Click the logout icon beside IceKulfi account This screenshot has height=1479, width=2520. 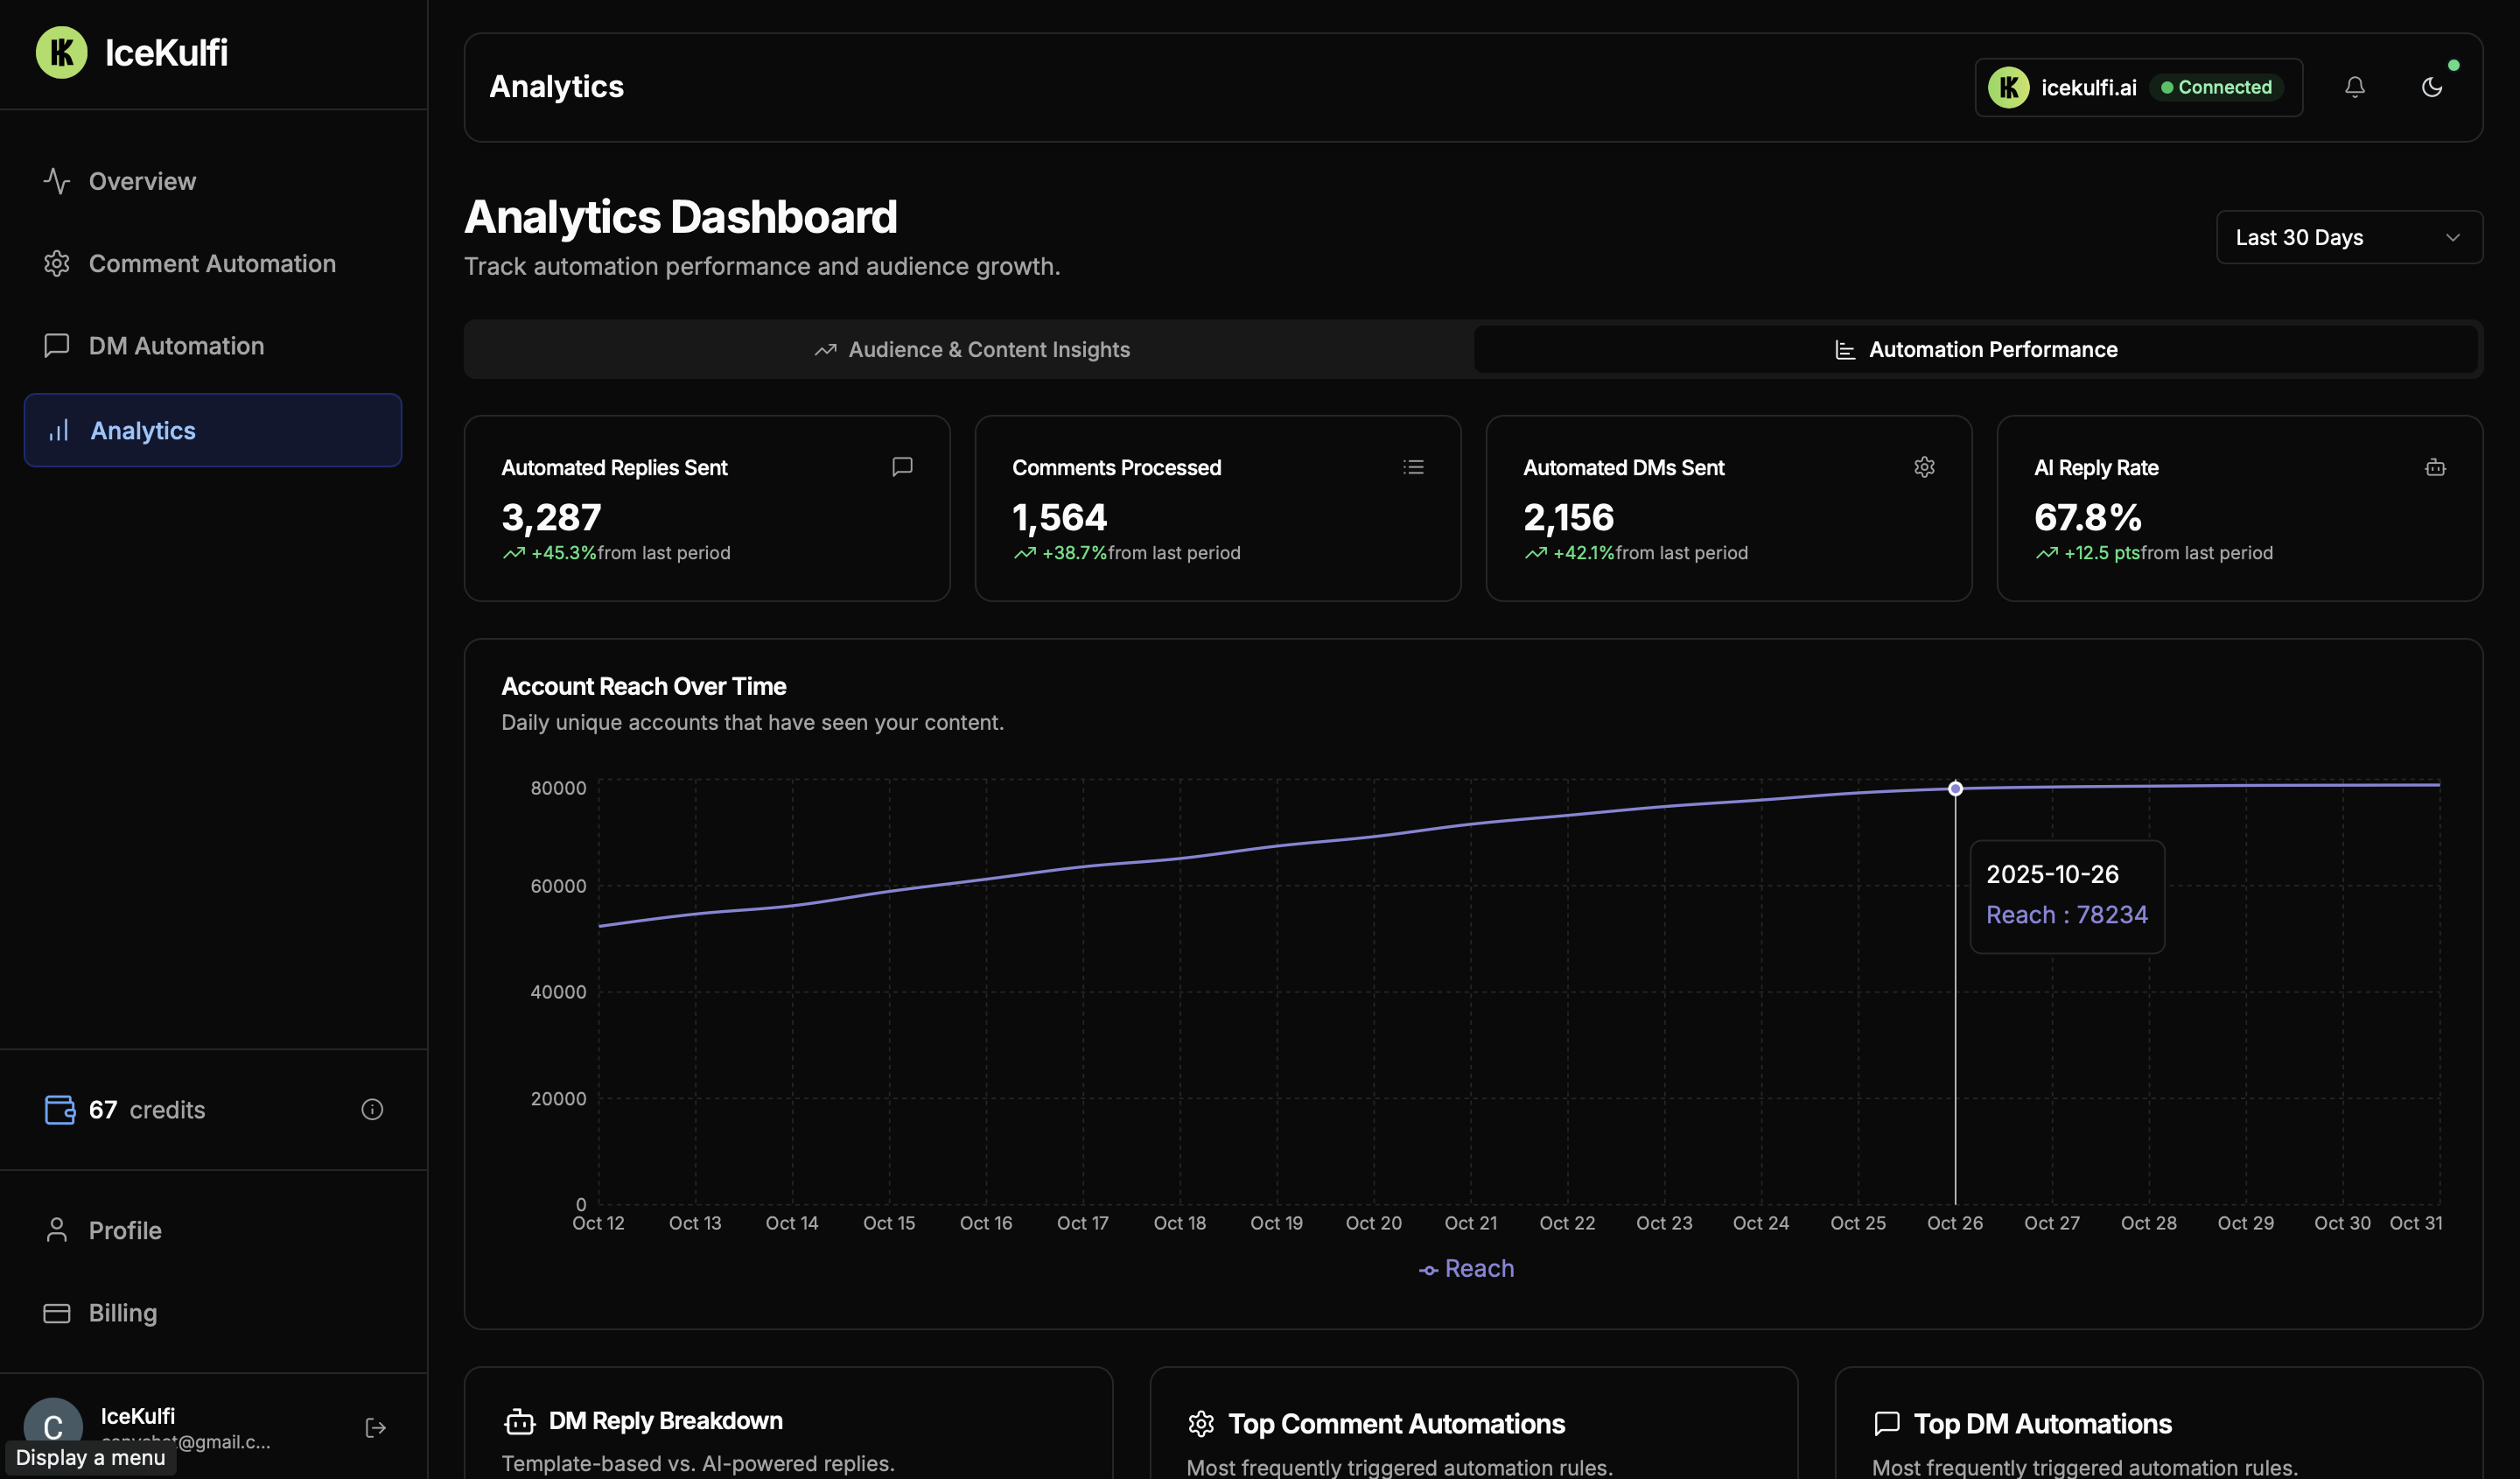pyautogui.click(x=375, y=1428)
